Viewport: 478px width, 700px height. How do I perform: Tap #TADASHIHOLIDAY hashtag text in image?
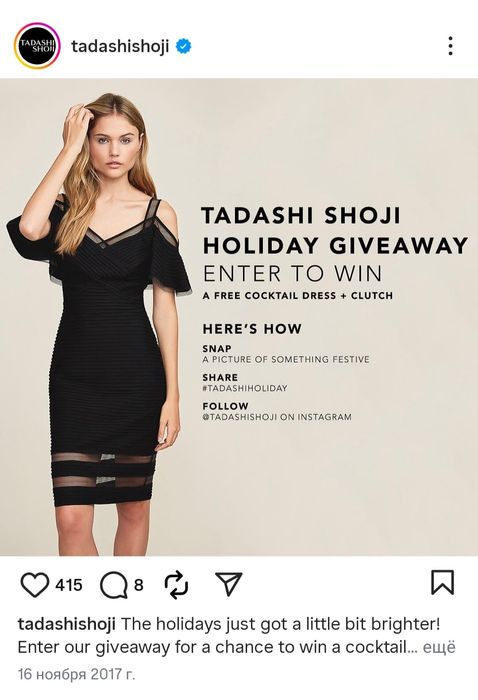click(x=245, y=388)
